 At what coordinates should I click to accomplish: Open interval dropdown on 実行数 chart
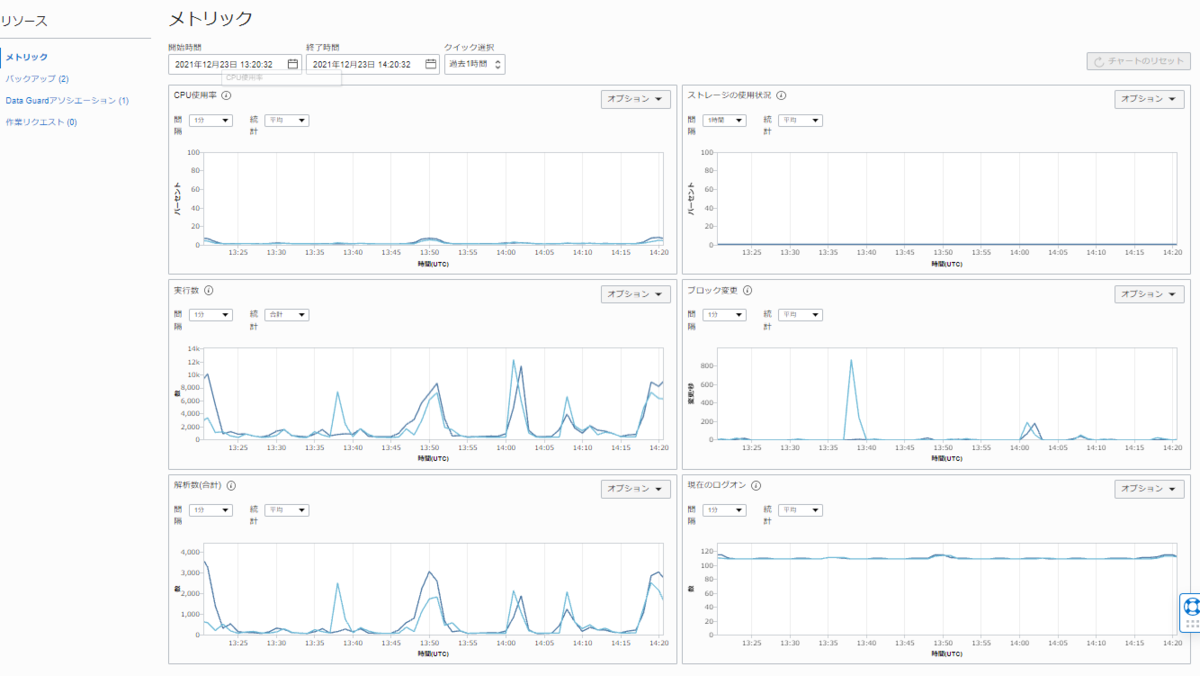tap(211, 315)
